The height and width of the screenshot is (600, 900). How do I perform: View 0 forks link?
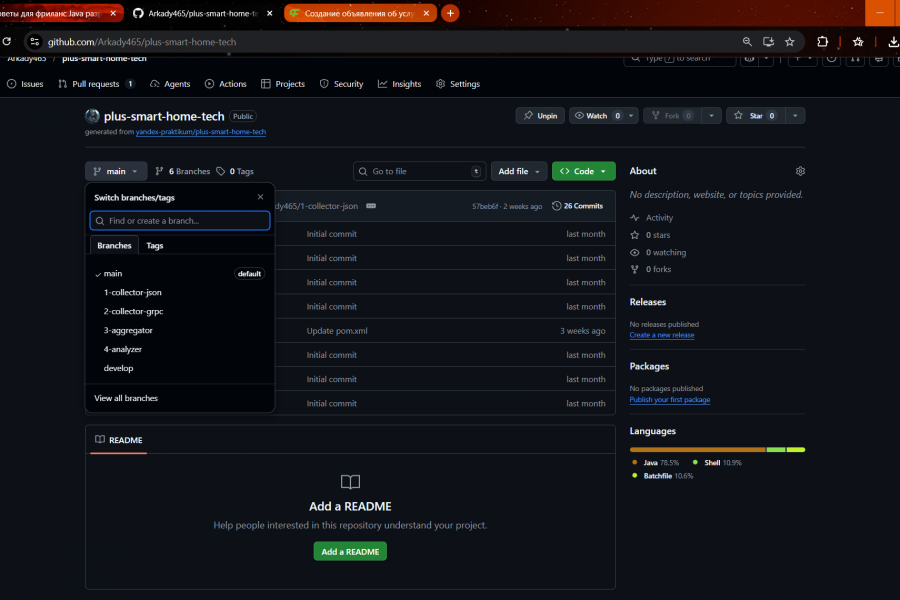(x=650, y=269)
